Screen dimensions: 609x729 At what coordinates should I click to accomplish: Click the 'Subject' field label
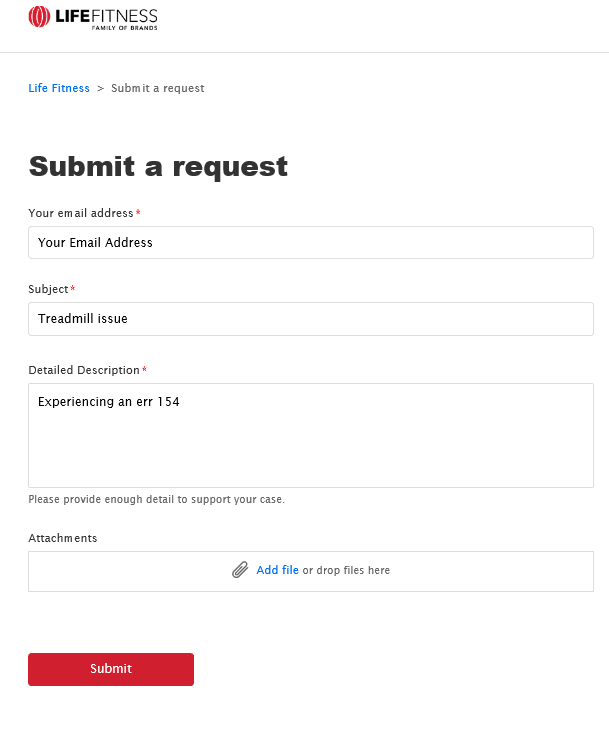tap(48, 289)
